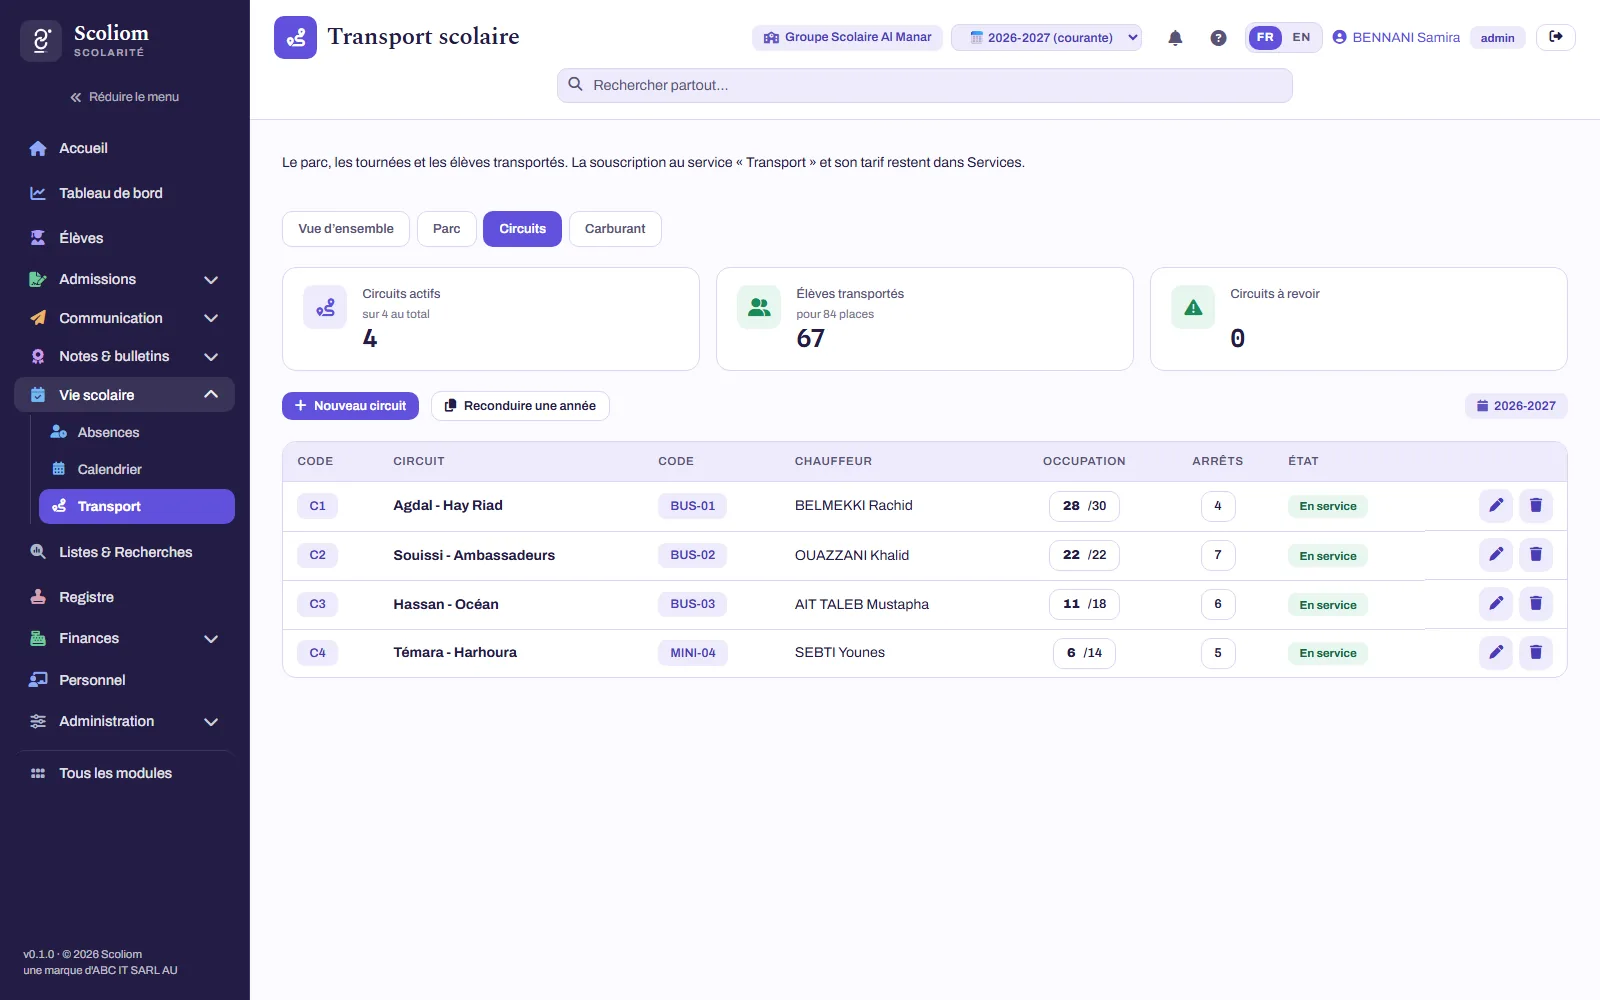Go to Tous les modules
This screenshot has width=1600, height=1000.
(125, 773)
